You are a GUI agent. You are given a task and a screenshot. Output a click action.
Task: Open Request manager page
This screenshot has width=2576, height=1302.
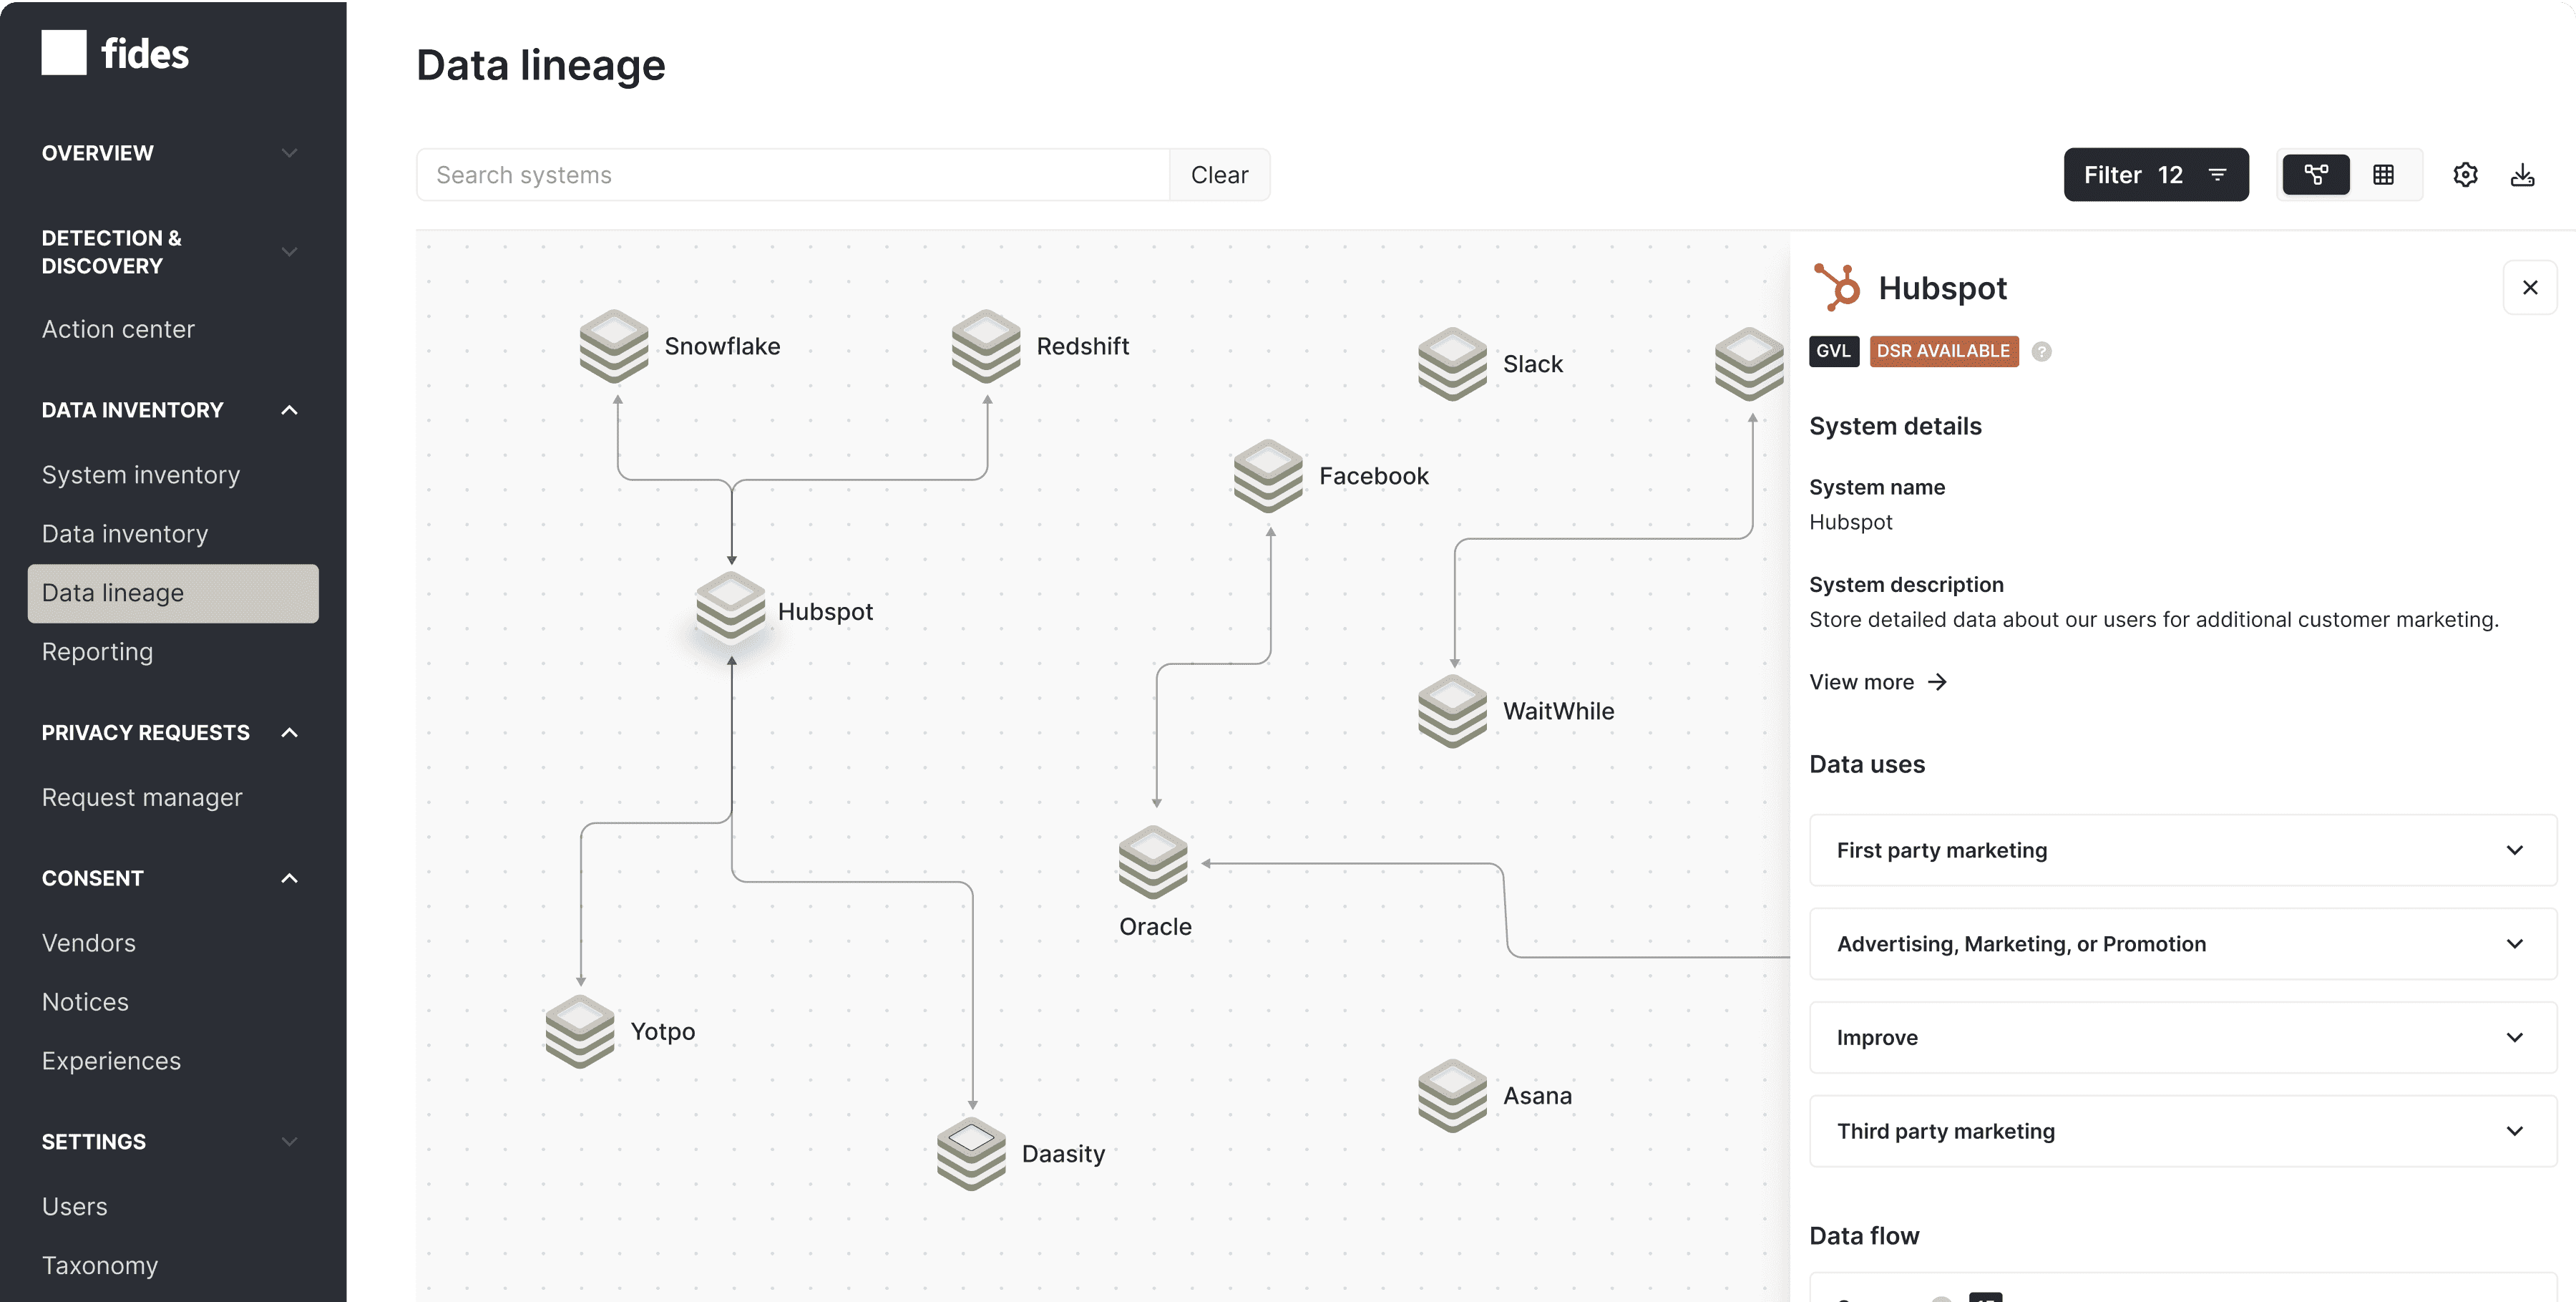(x=142, y=798)
